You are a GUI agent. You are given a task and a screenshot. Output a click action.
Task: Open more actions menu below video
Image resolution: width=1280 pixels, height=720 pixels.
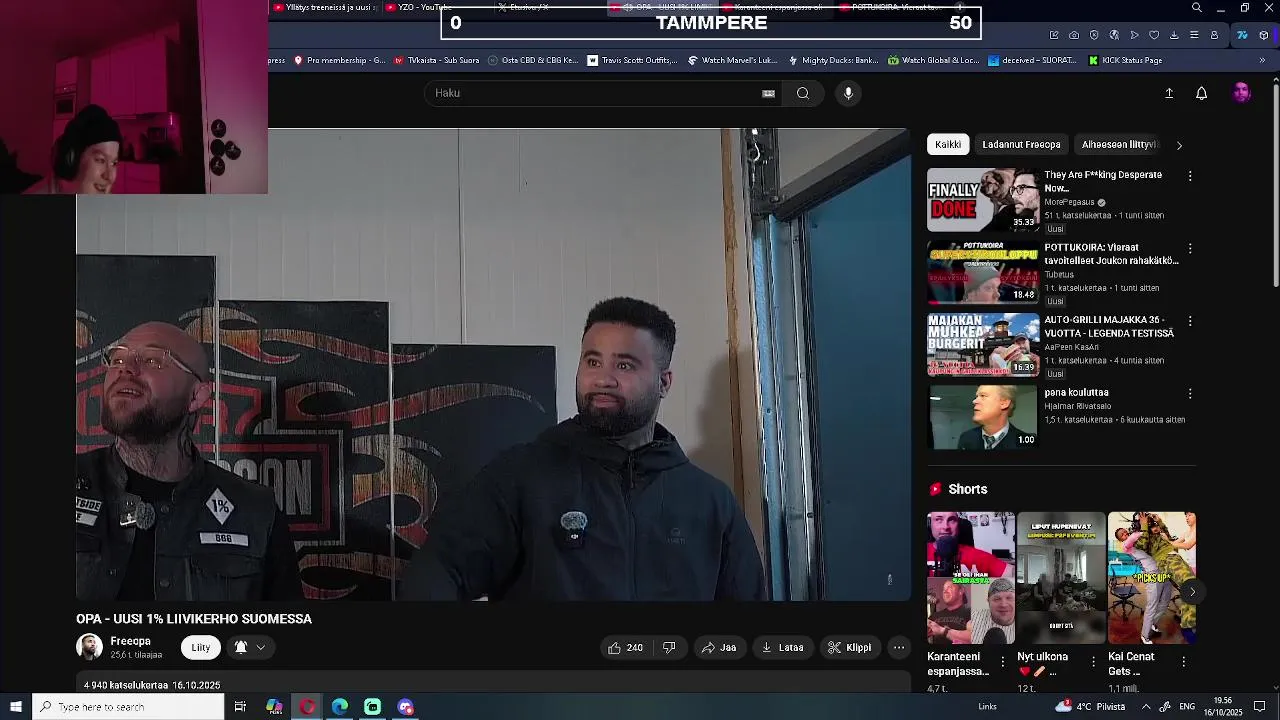tap(899, 648)
